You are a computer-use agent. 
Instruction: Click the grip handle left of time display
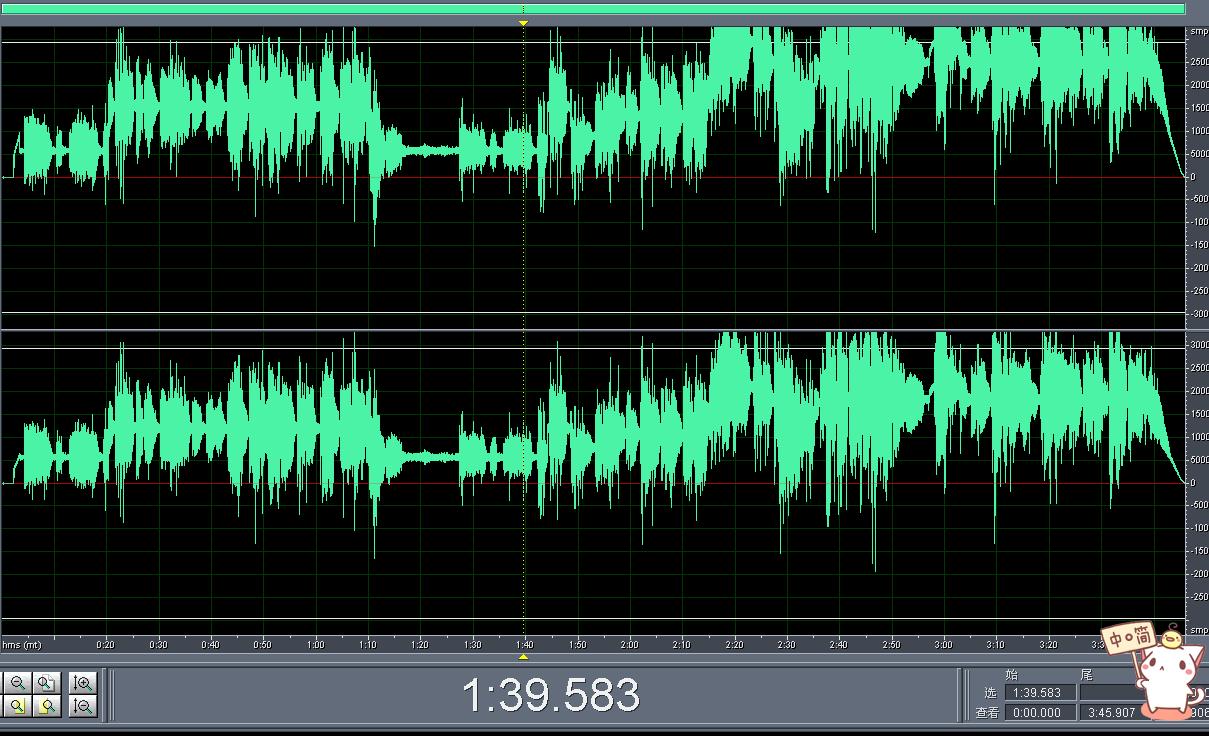[107, 694]
